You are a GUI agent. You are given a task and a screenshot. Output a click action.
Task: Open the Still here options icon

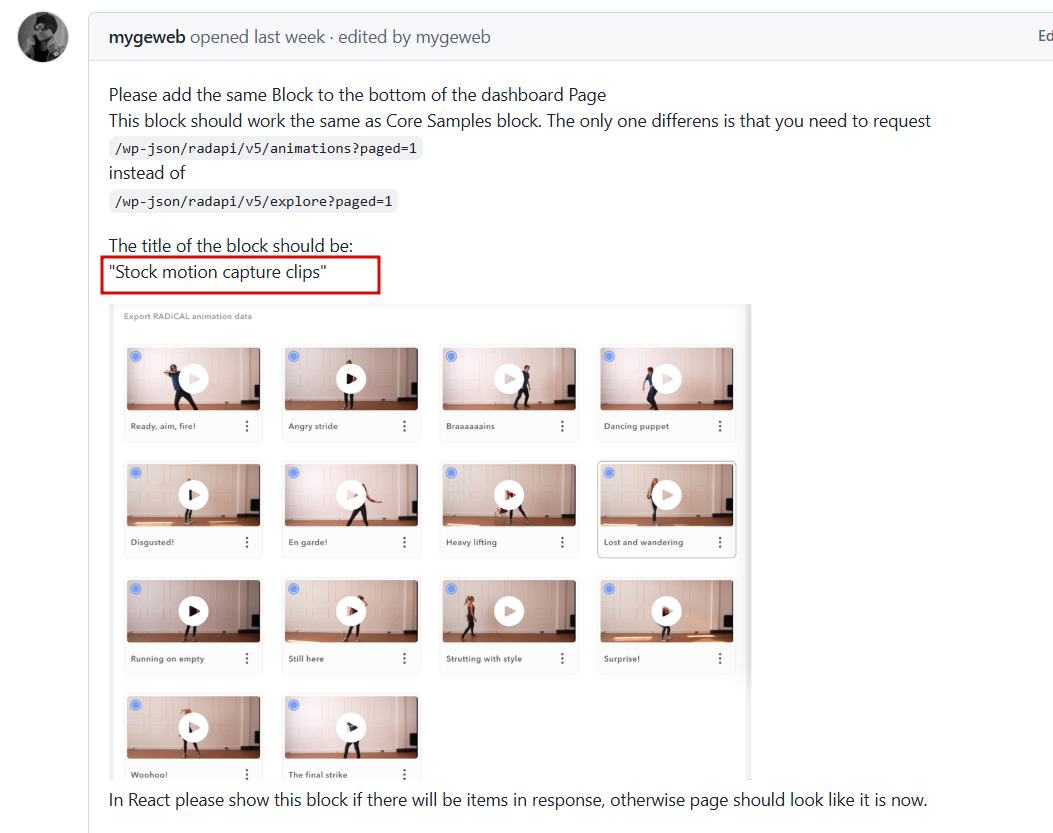(x=404, y=659)
